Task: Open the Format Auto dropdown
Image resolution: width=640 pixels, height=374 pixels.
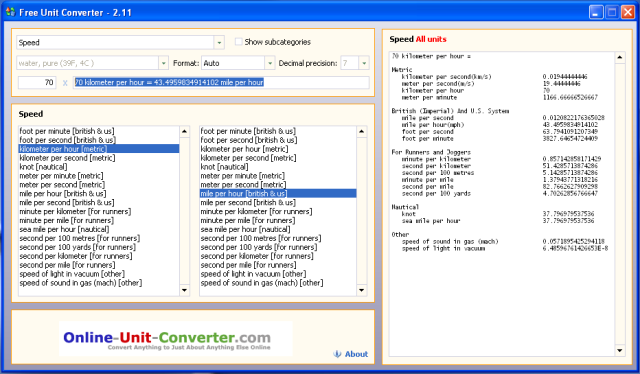Action: click(x=270, y=63)
